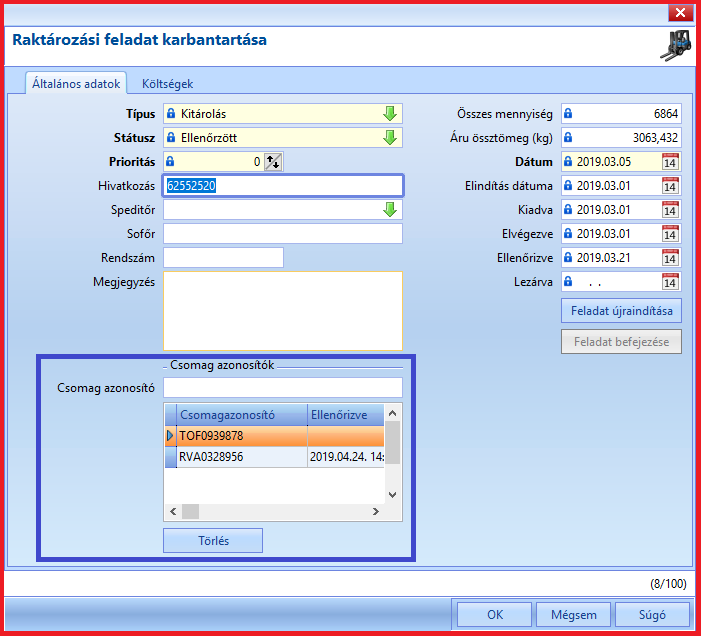
Task: Switch to Általános adatok tab
Action: click(76, 84)
